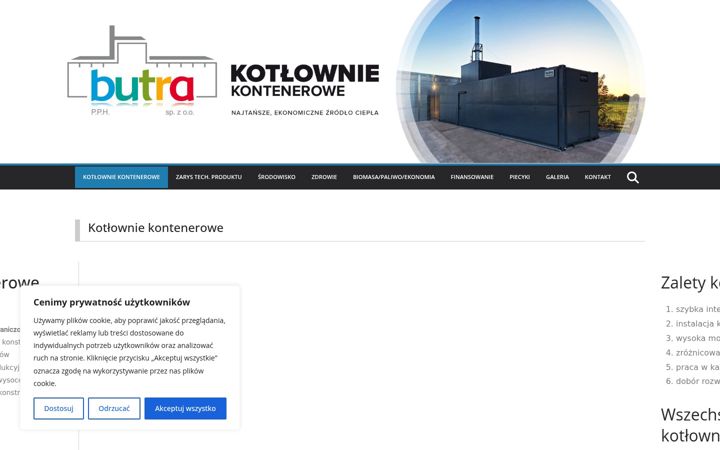Image resolution: width=720 pixels, height=450 pixels.
Task: Click the Kotłownie Kontenerowe banner title
Action: coord(305,81)
